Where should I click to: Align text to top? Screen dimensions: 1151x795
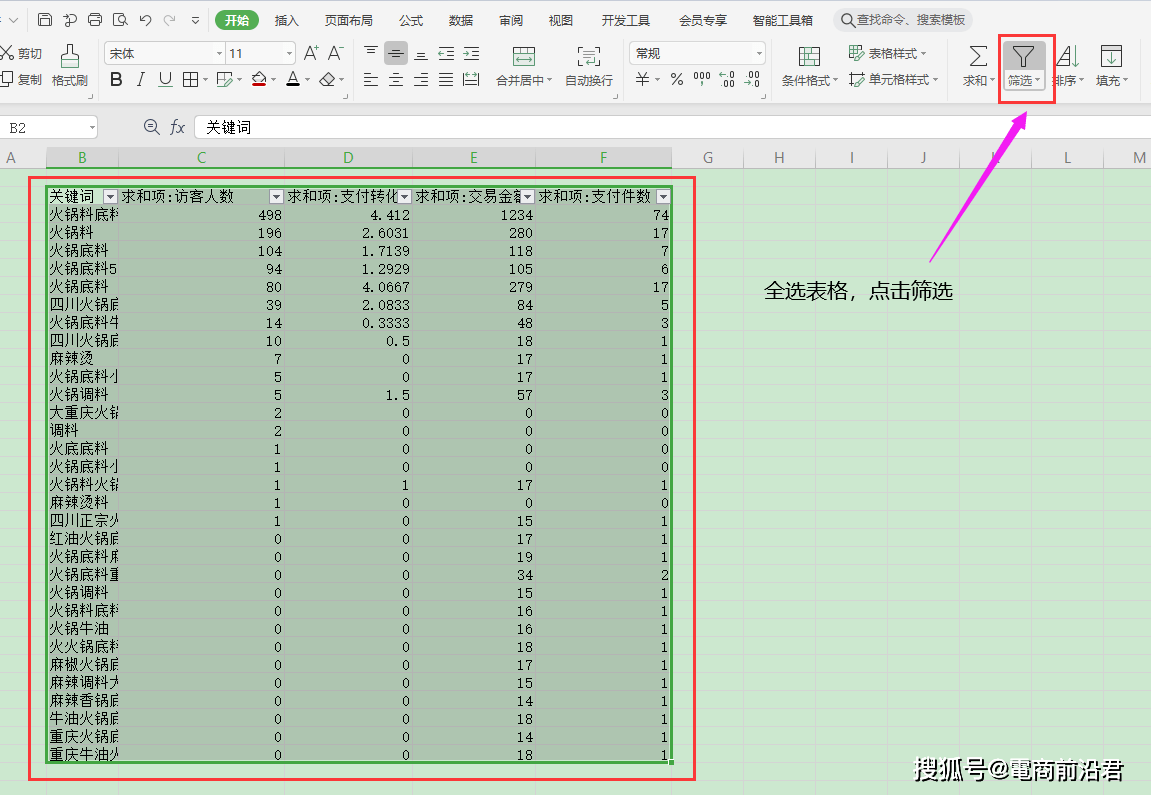coord(371,53)
